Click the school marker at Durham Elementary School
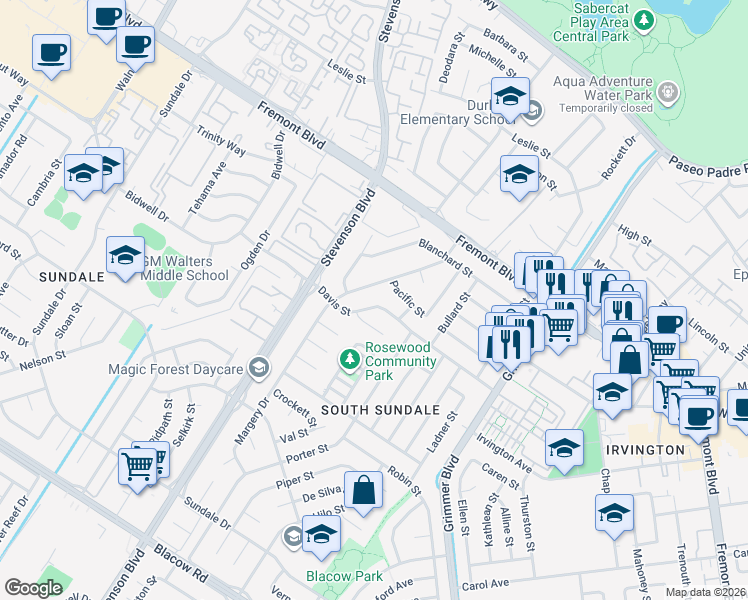The image size is (748, 600). coord(510,97)
